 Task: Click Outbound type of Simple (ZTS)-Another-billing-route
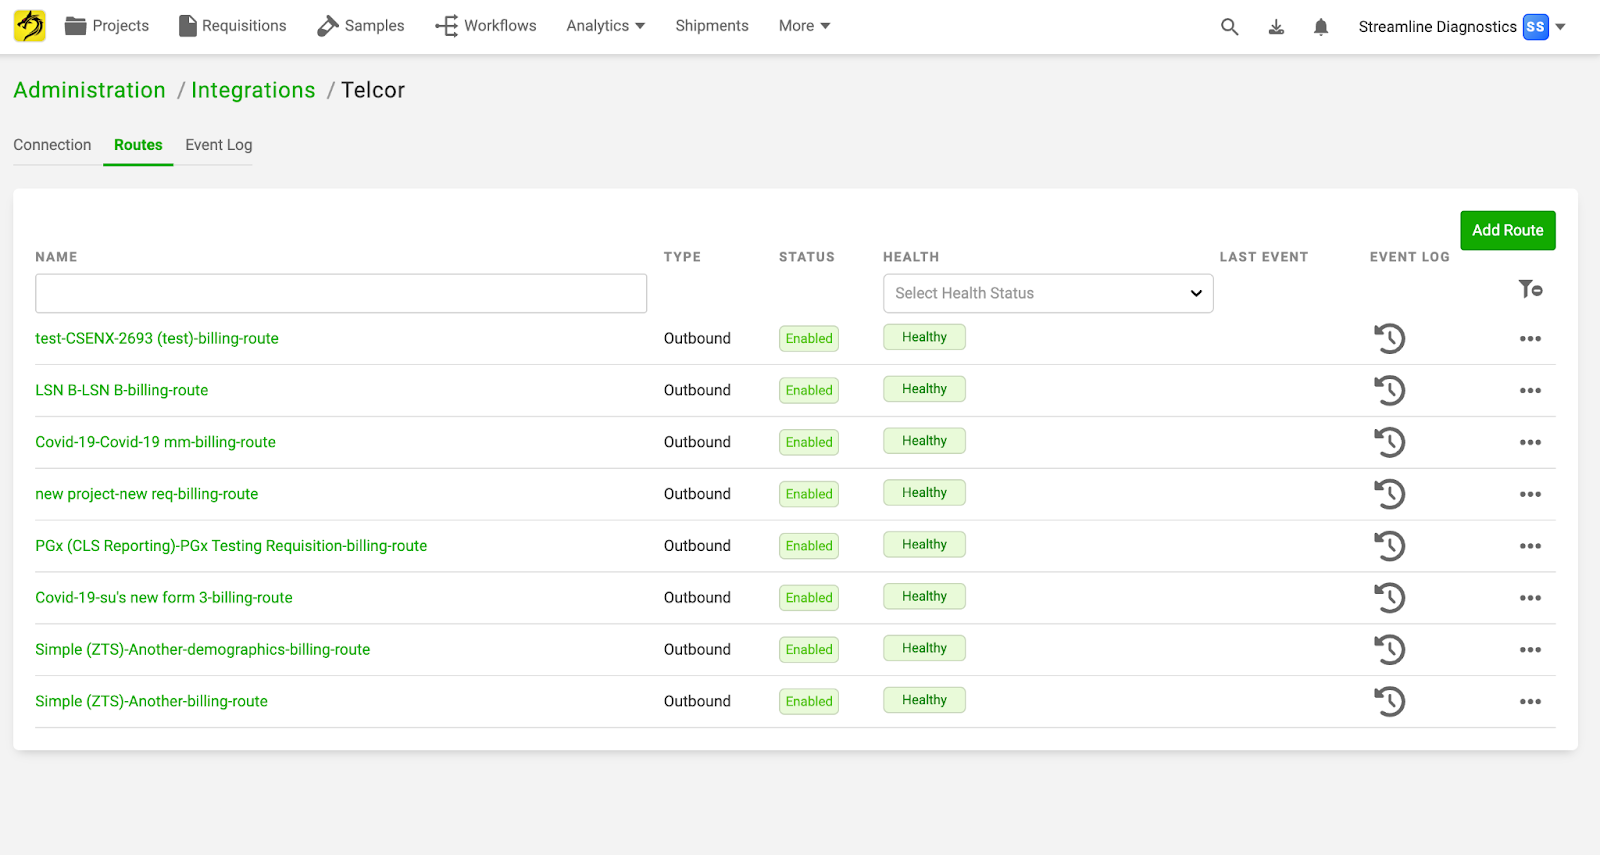[697, 703]
